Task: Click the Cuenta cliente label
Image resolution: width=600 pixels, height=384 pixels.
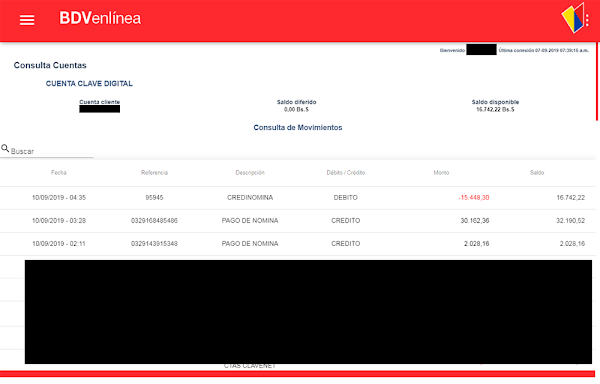Action: point(99,102)
